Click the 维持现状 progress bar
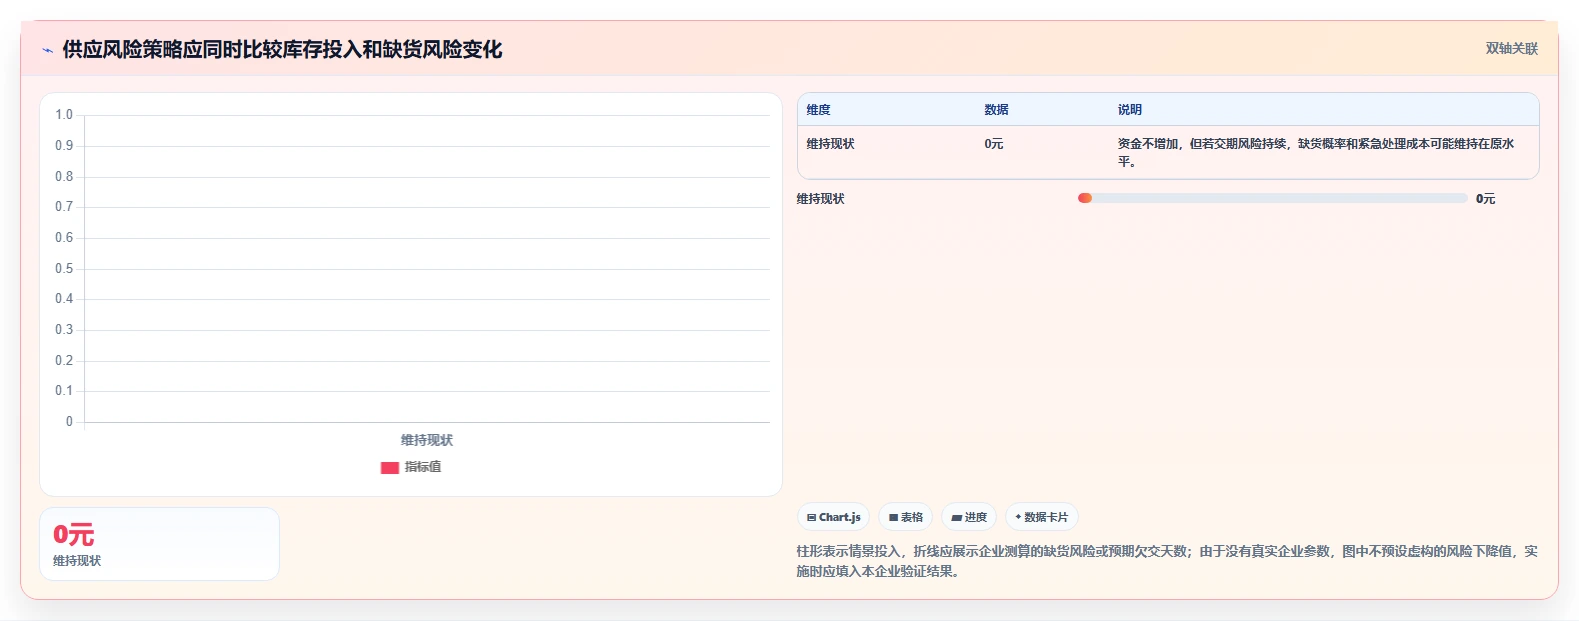1579x621 pixels. [x=1272, y=198]
